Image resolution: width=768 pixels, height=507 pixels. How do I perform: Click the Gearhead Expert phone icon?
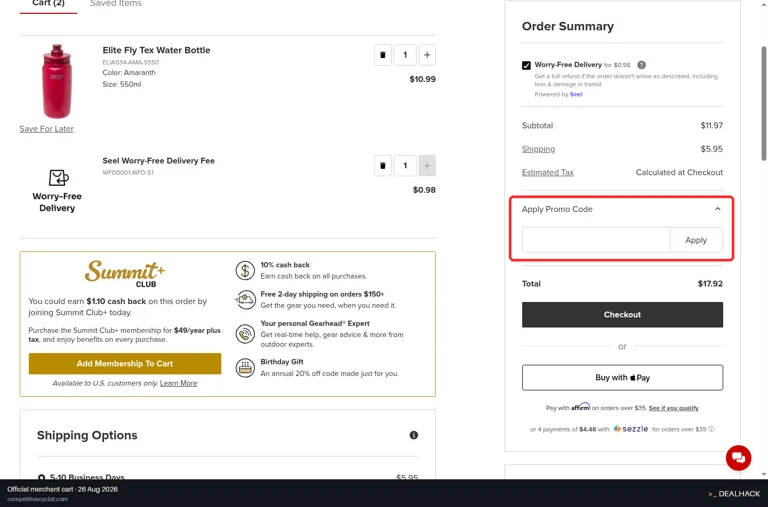(245, 334)
